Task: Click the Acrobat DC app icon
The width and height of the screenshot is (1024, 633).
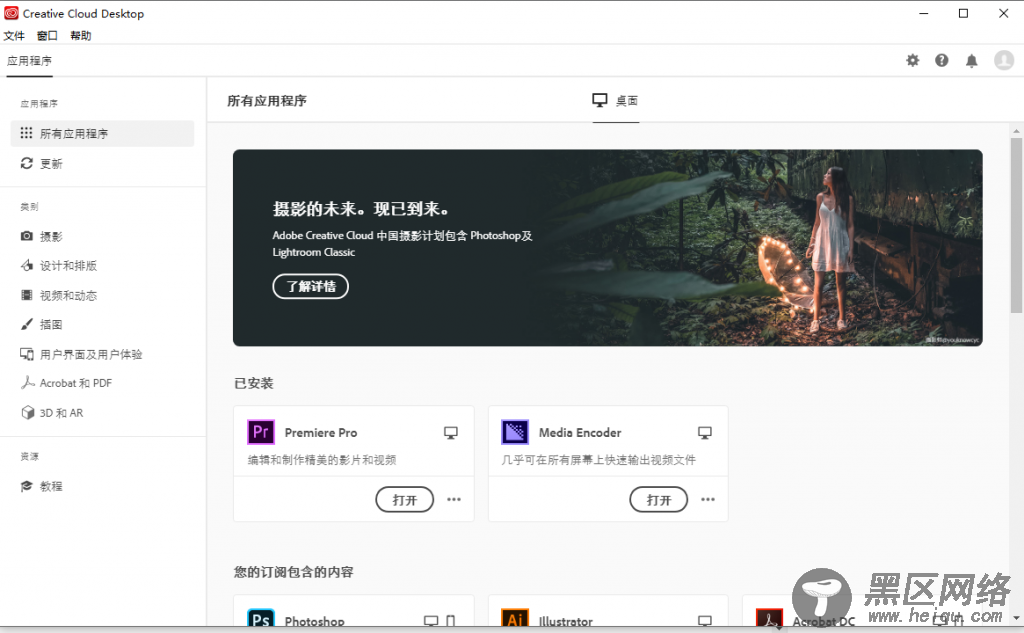Action: [x=769, y=618]
